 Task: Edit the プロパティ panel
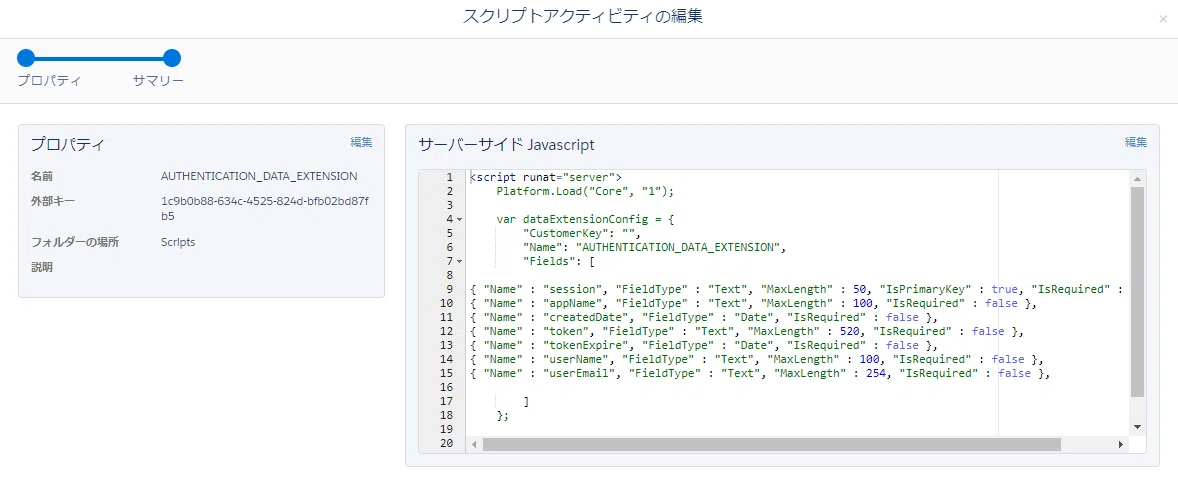(x=361, y=142)
